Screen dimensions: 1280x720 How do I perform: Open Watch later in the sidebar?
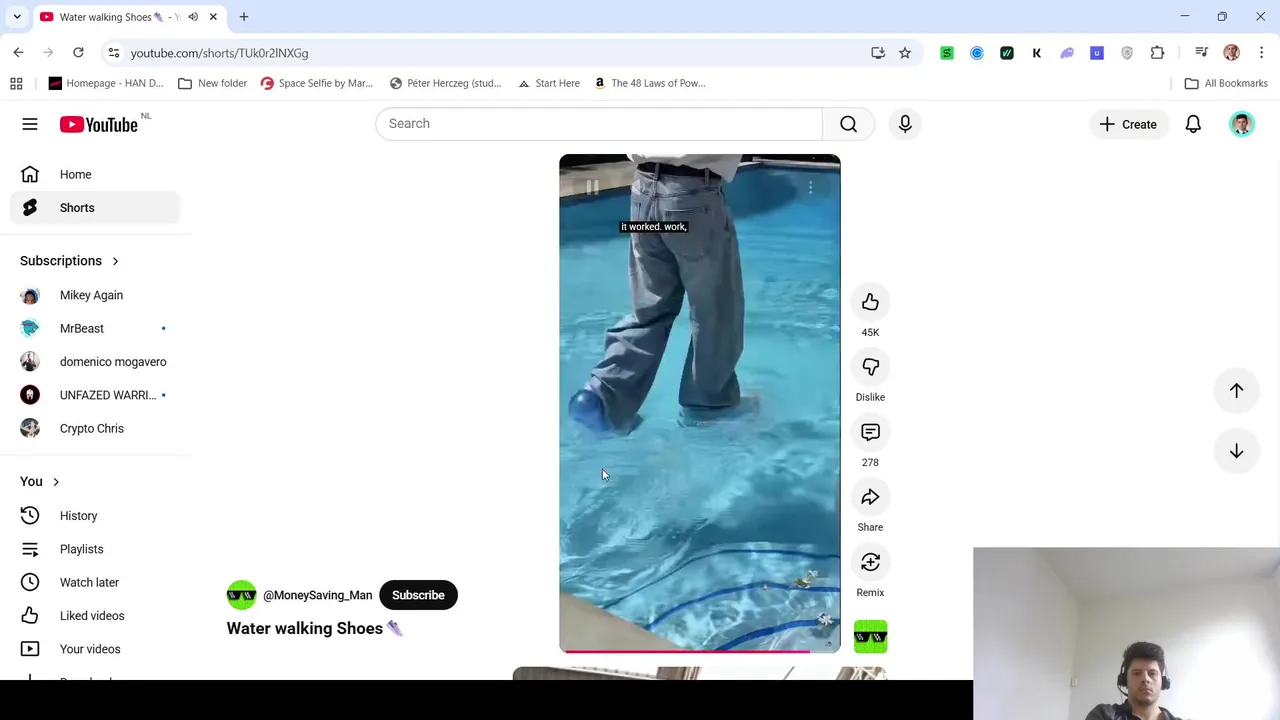point(95,582)
